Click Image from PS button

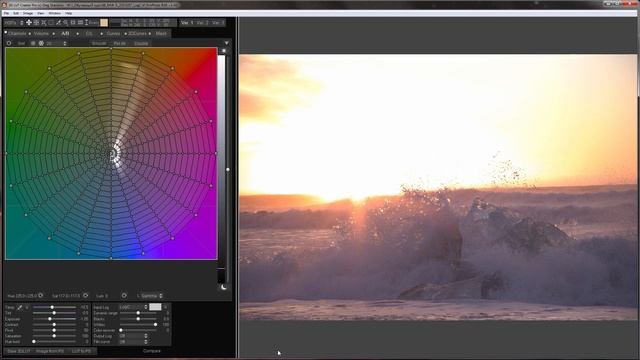click(x=50, y=351)
